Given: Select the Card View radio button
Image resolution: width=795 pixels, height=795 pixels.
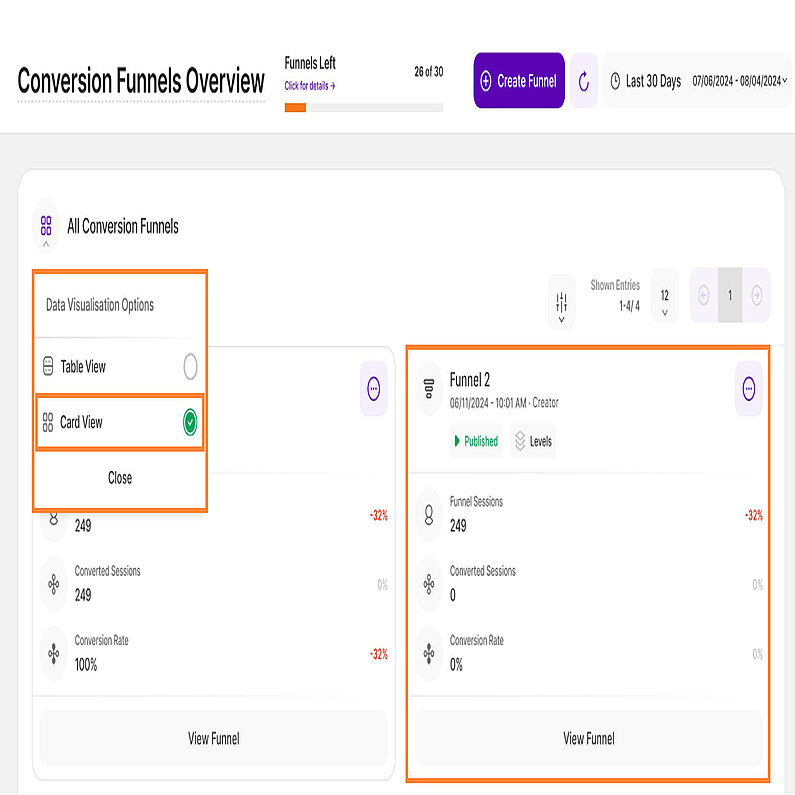Looking at the screenshot, I should 190,423.
